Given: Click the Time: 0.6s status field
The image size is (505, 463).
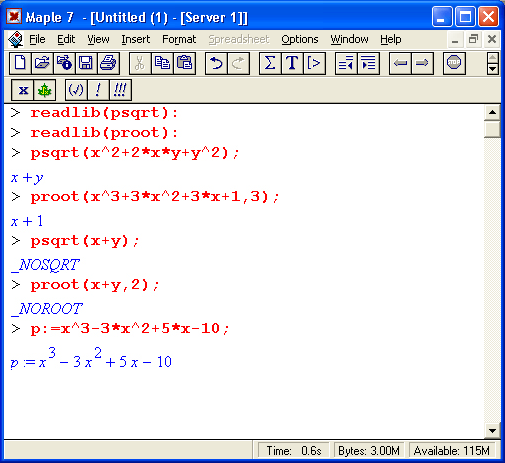Looking at the screenshot, I should pos(294,451).
